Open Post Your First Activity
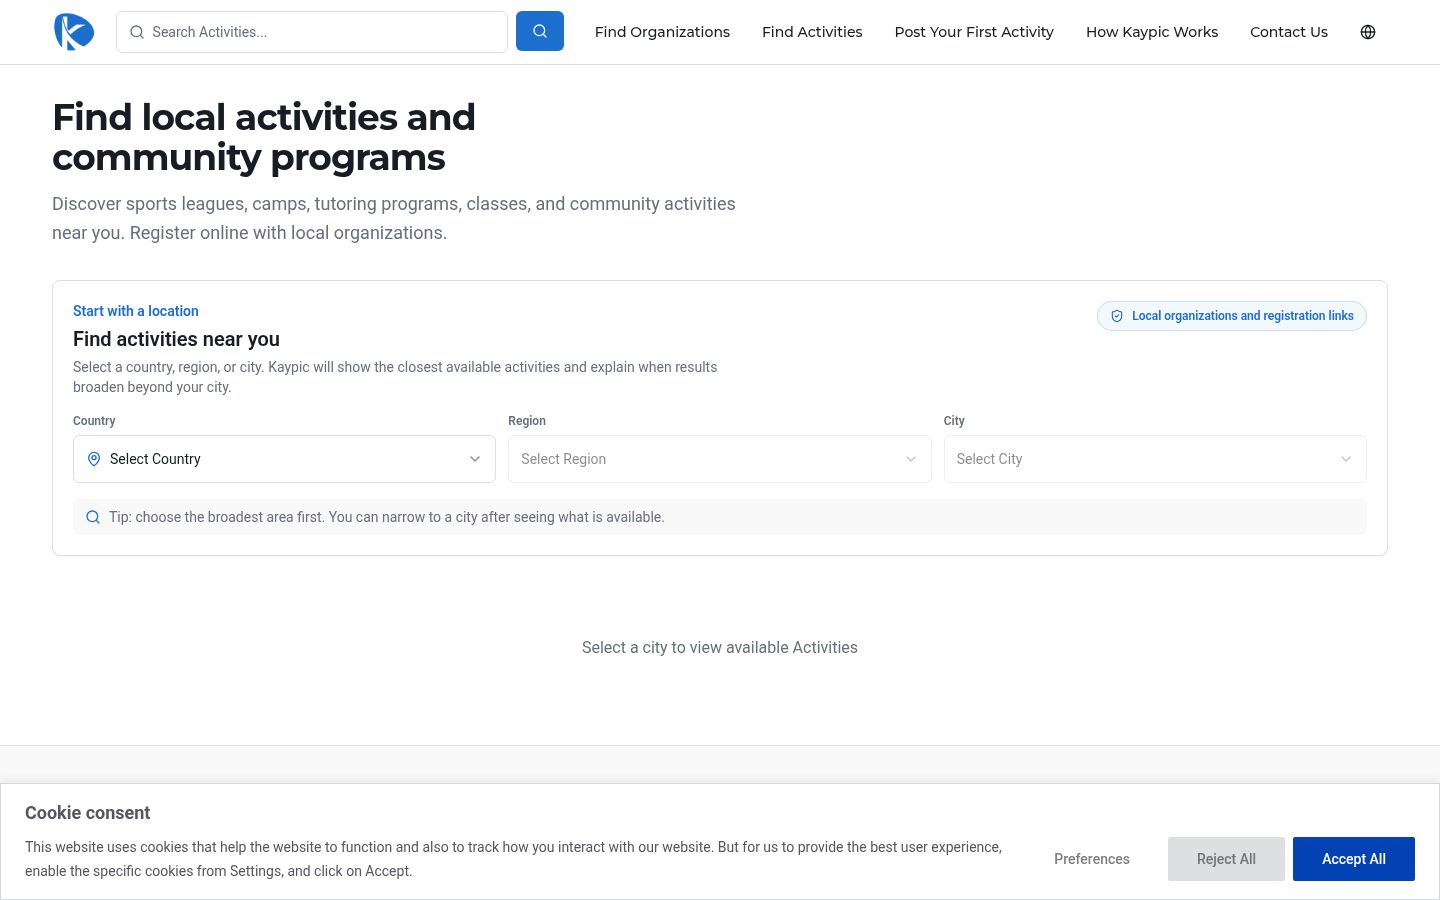The height and width of the screenshot is (900, 1440). click(x=974, y=32)
